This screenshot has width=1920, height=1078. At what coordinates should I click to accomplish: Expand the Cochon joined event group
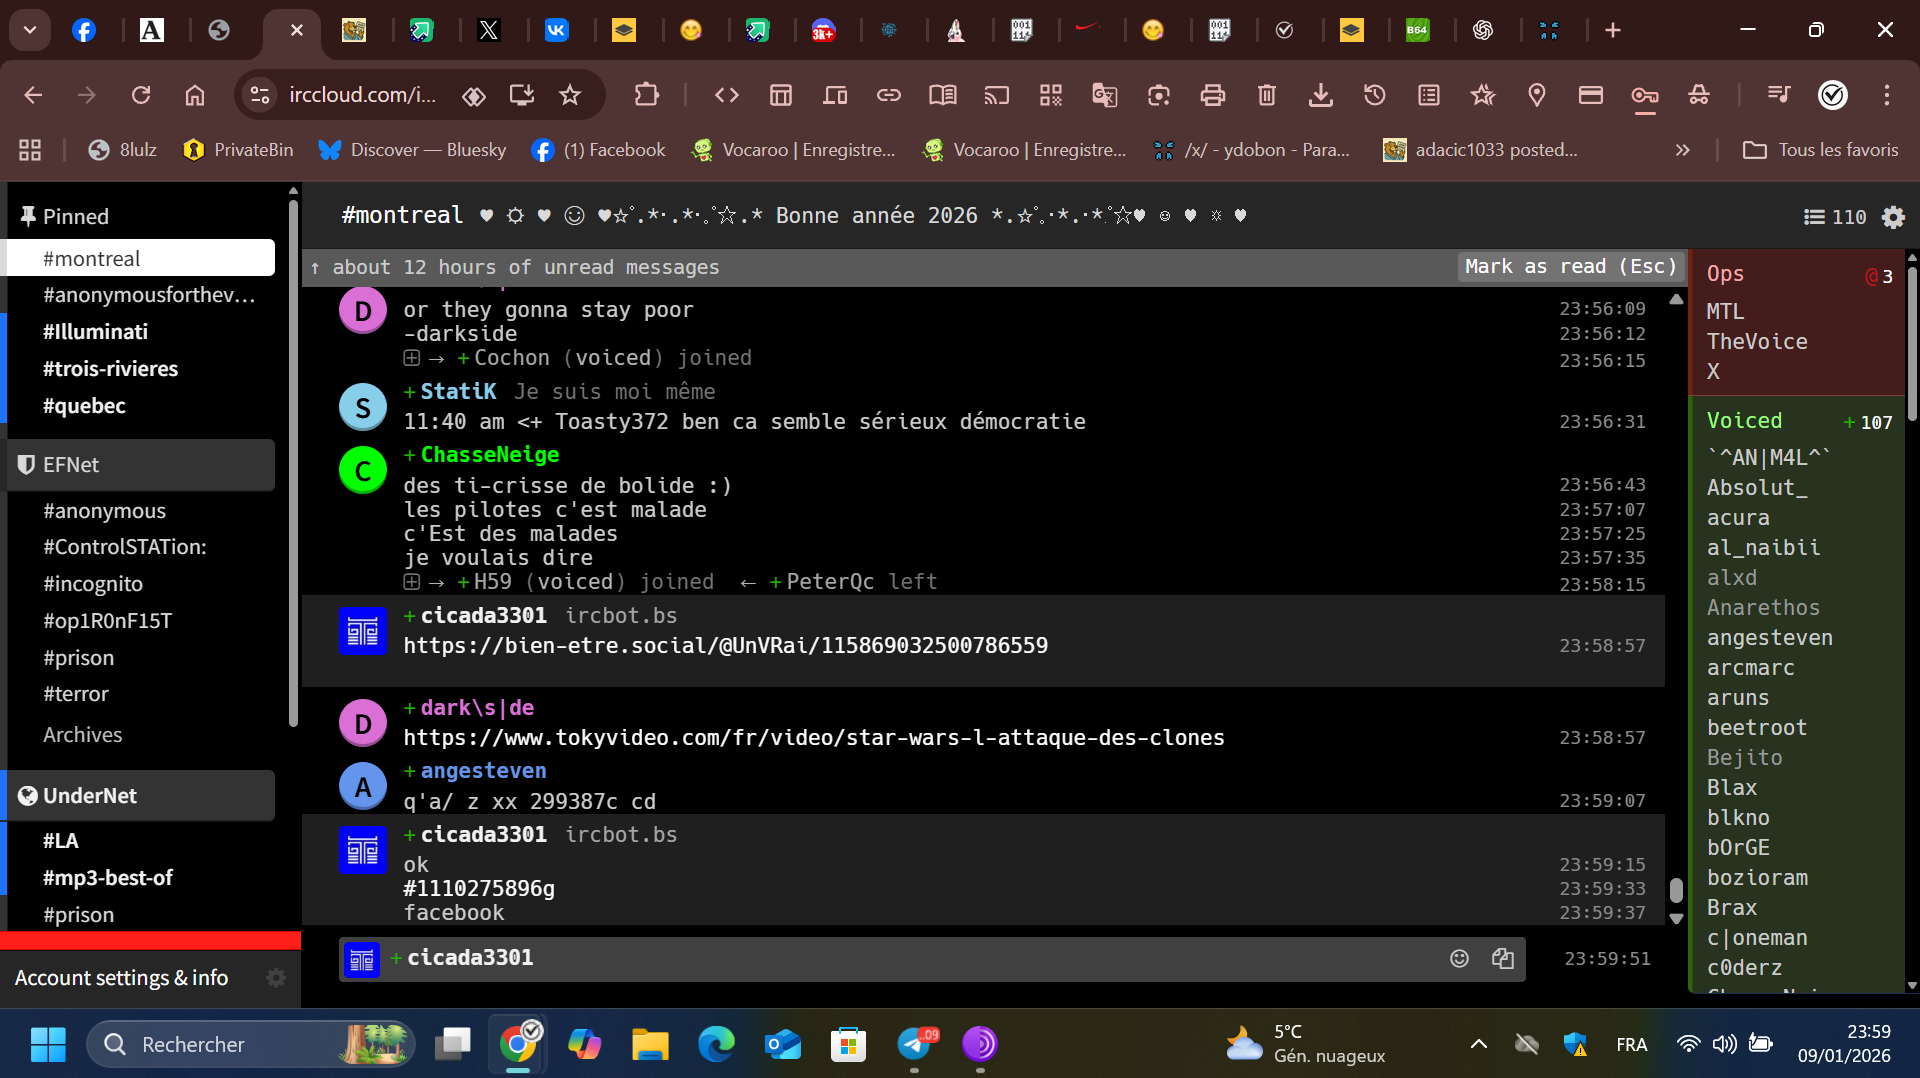click(x=411, y=358)
